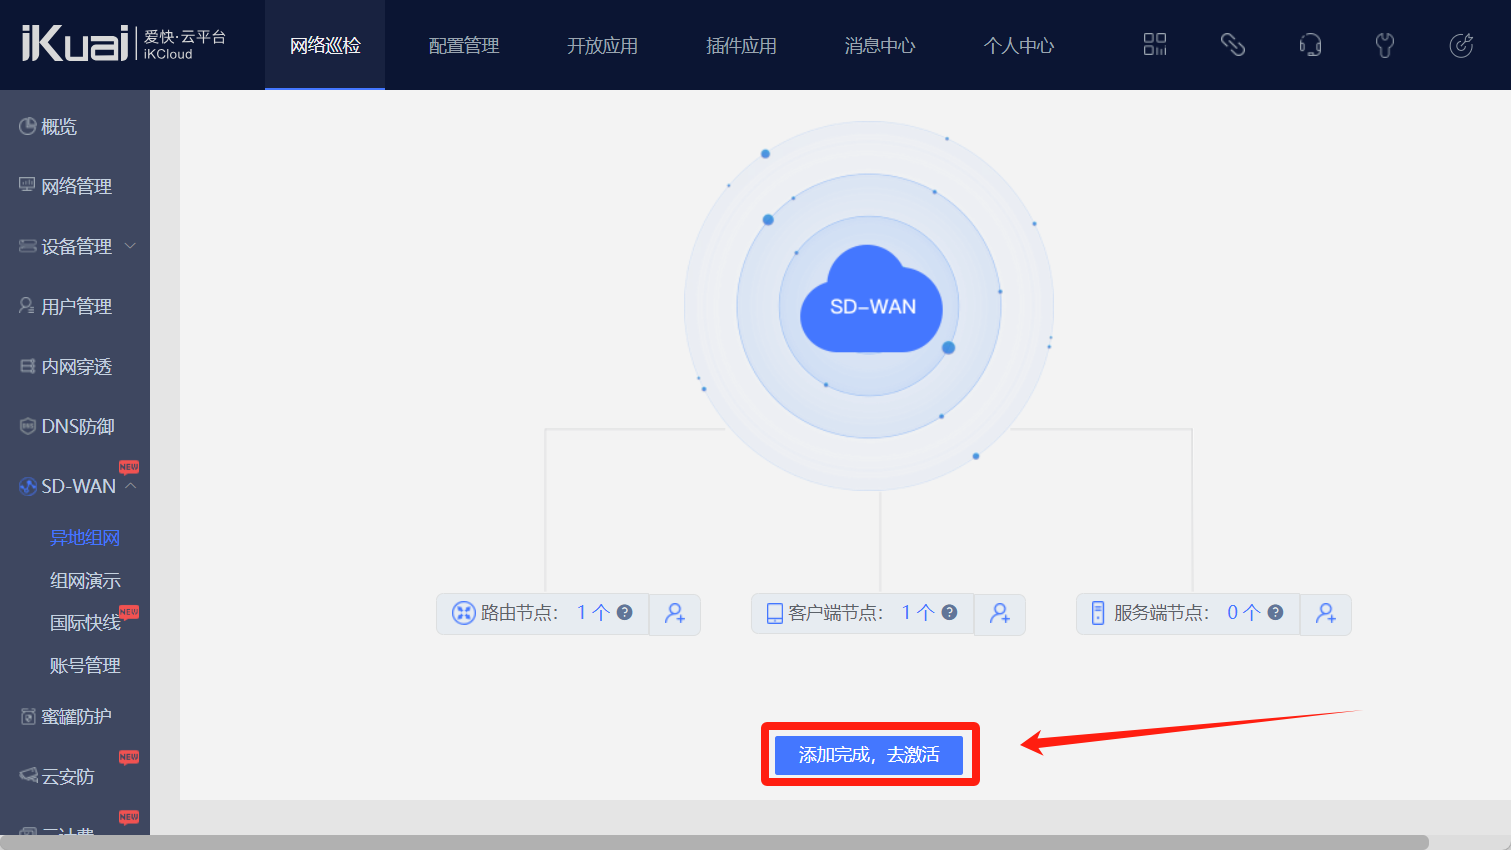Add a client node user icon
Viewport: 1511px width, 850px height.
(999, 614)
